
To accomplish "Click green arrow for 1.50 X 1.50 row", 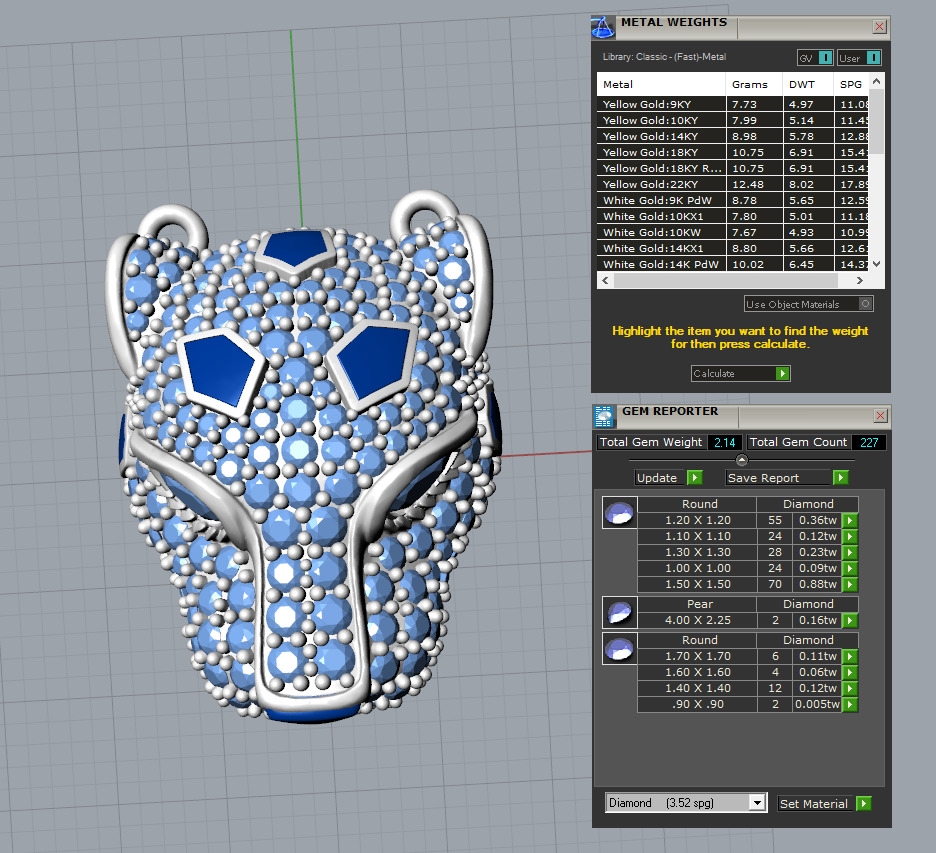I will (849, 584).
